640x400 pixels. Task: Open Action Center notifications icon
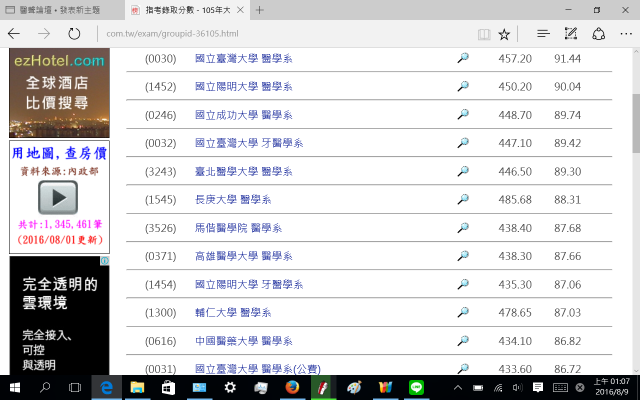[538, 387]
